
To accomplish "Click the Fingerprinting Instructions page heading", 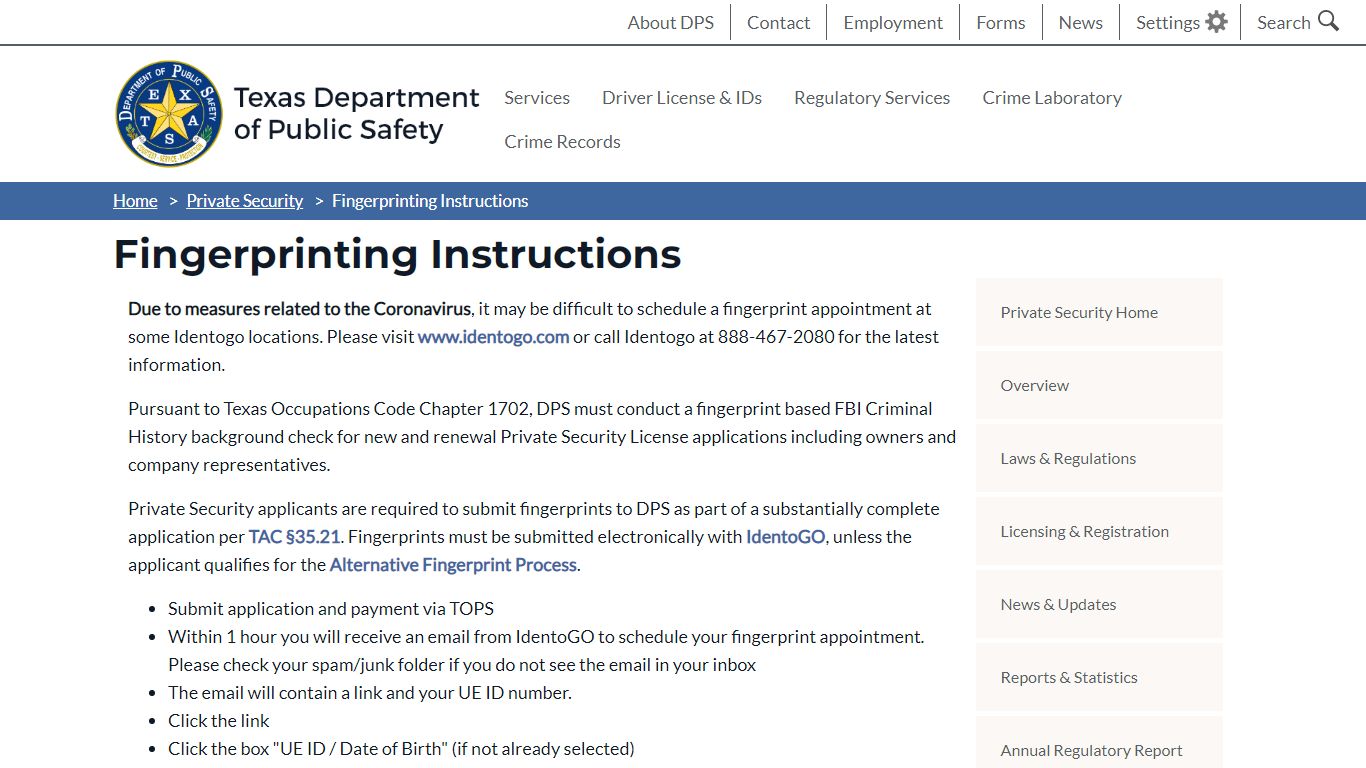I will 397,254.
